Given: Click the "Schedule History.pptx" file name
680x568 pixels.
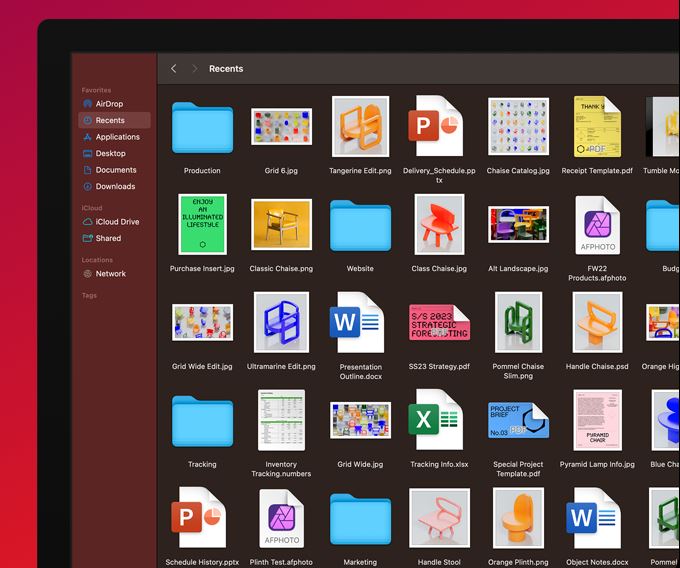Looking at the screenshot, I should point(202,562).
